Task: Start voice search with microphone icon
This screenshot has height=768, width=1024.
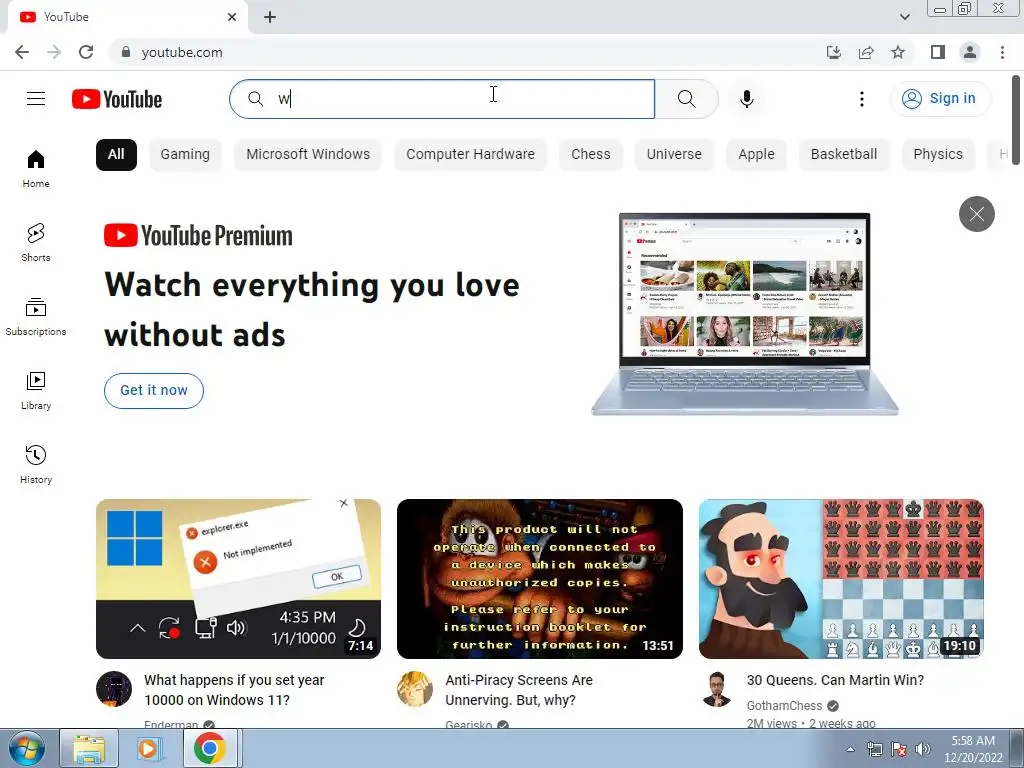Action: point(746,99)
